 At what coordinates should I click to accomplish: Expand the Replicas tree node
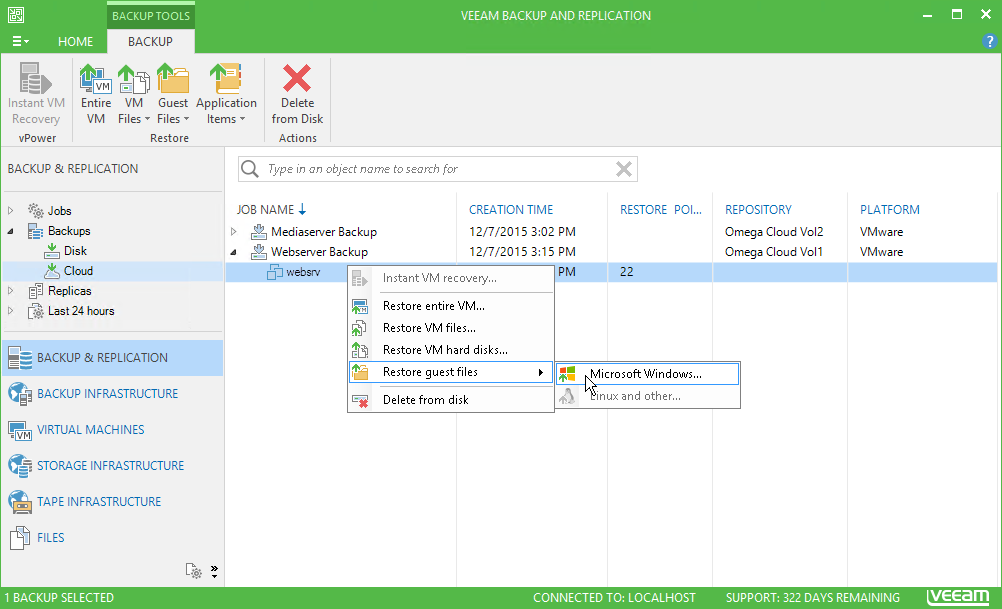pos(10,291)
